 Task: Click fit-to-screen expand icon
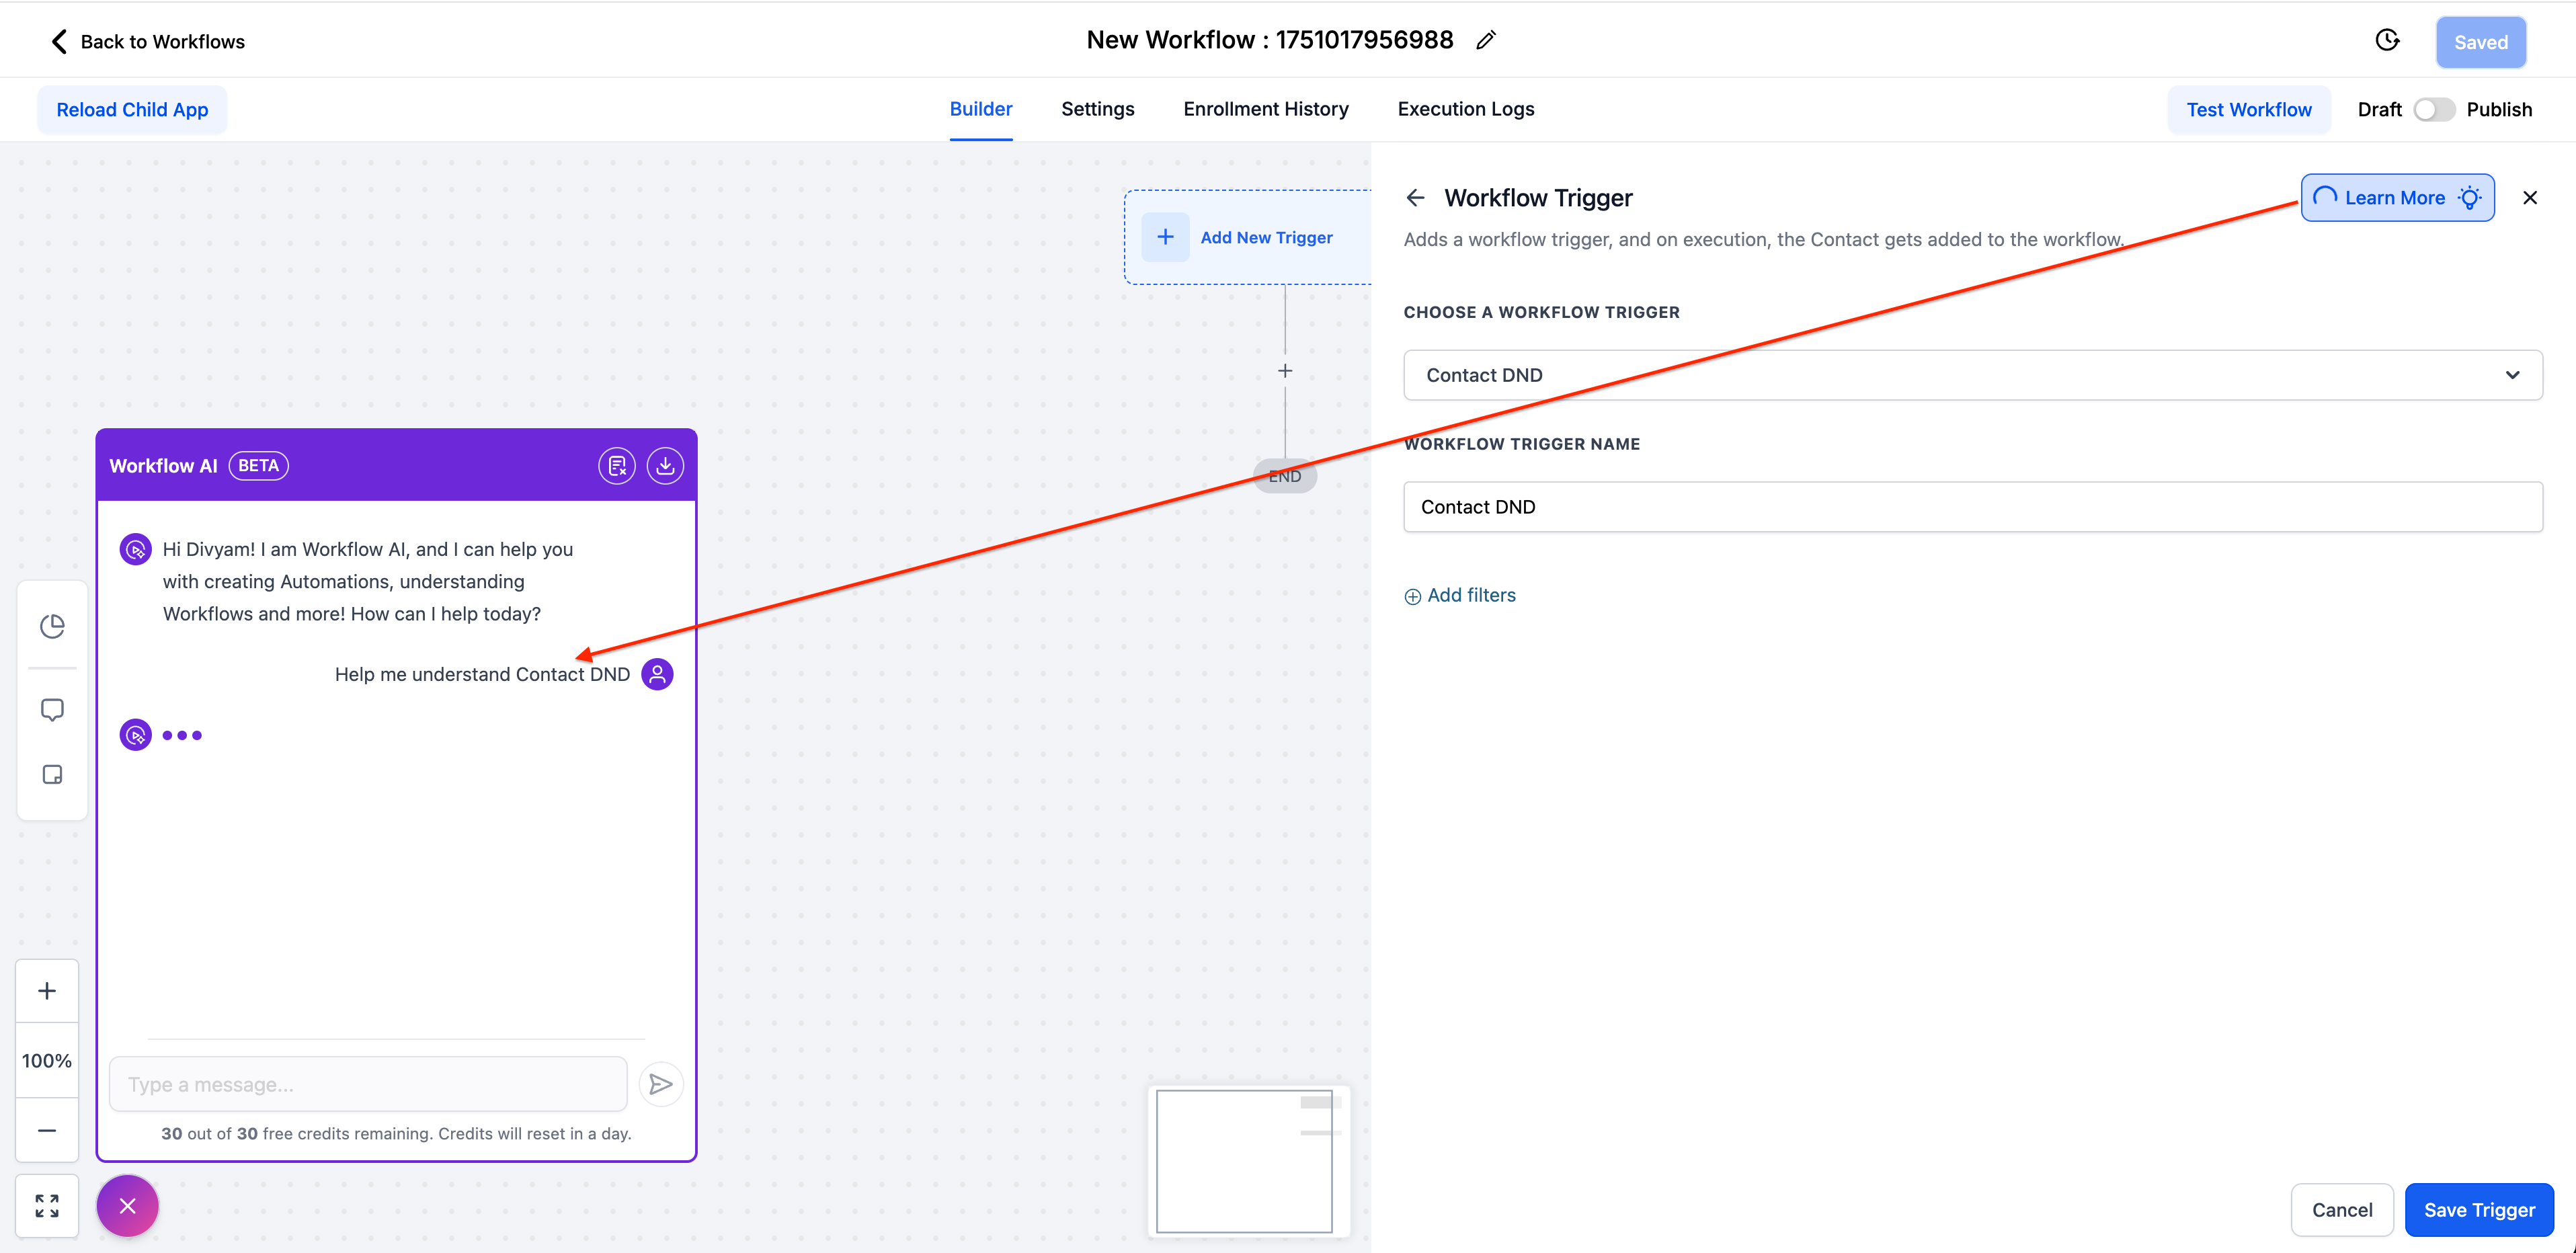47,1206
